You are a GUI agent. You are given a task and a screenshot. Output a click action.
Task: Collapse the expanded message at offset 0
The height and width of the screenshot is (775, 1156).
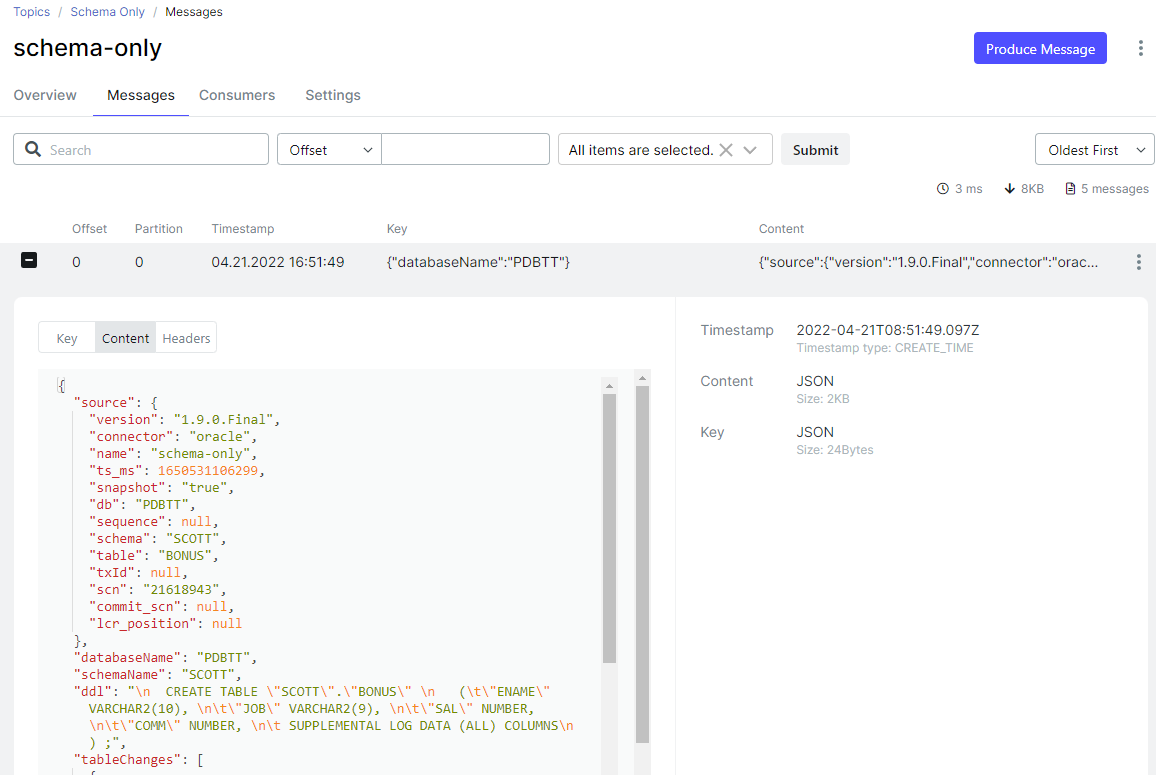pos(29,260)
